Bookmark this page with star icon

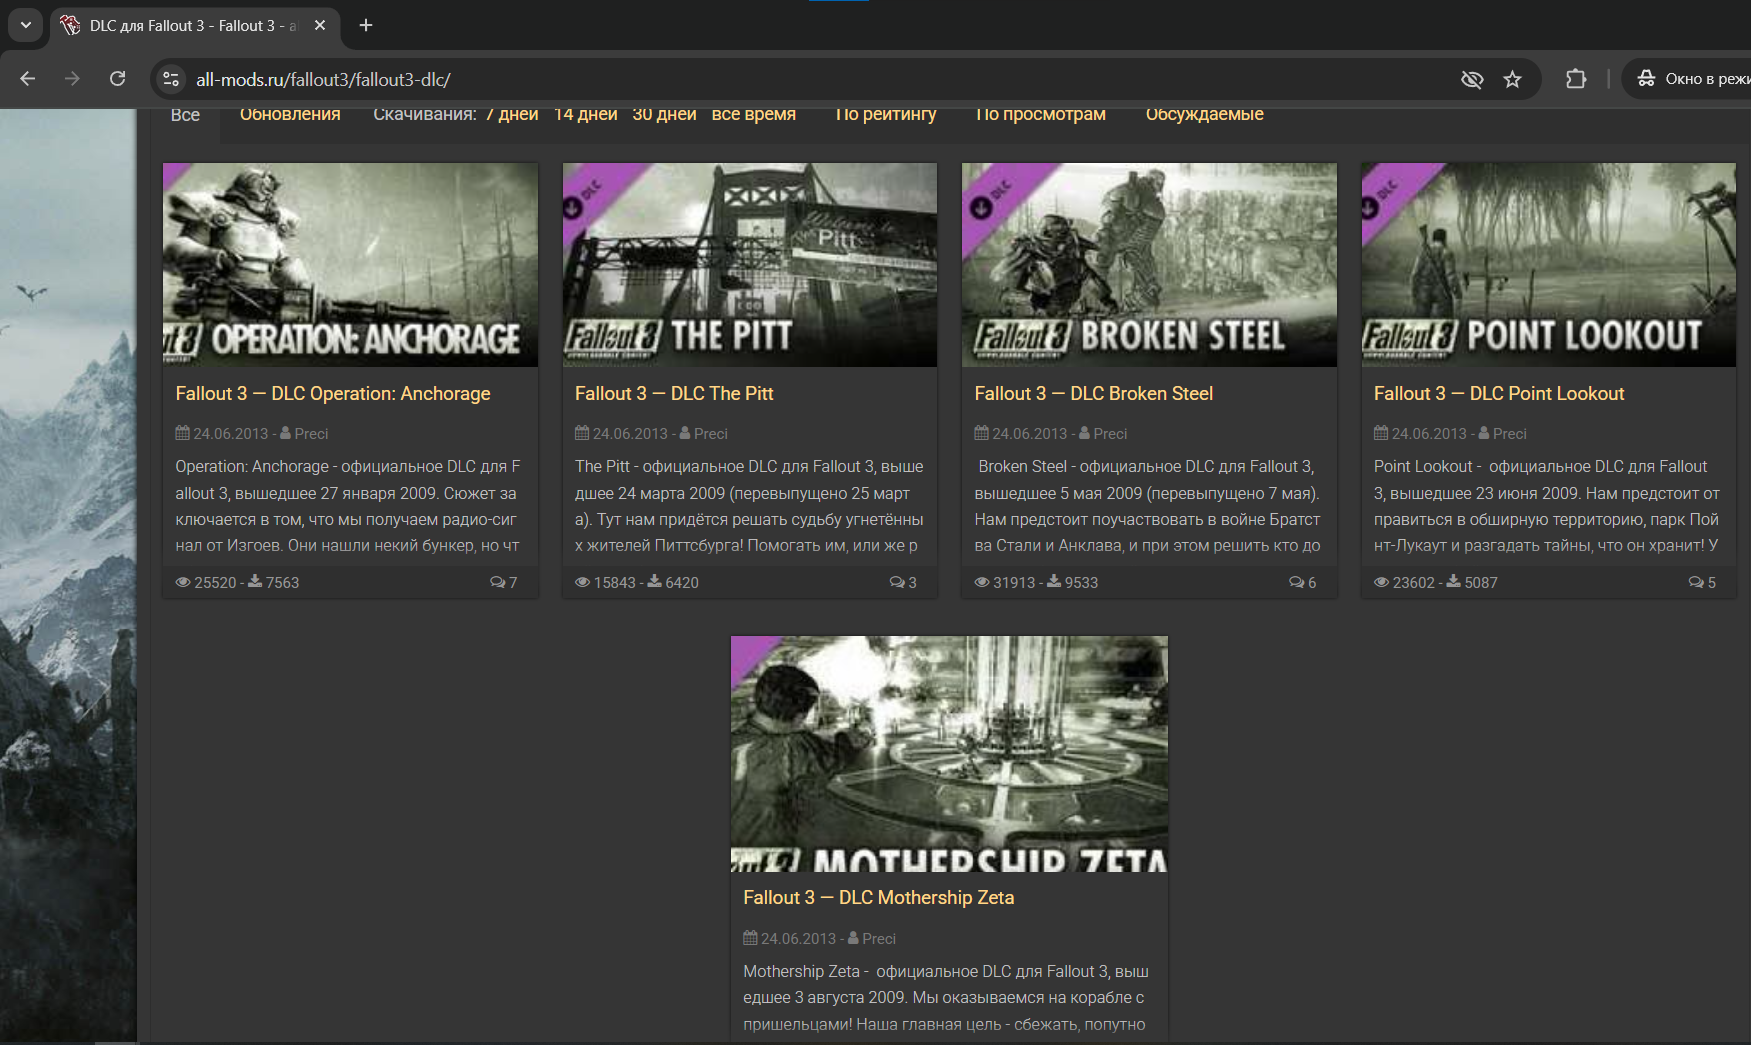(x=1512, y=79)
